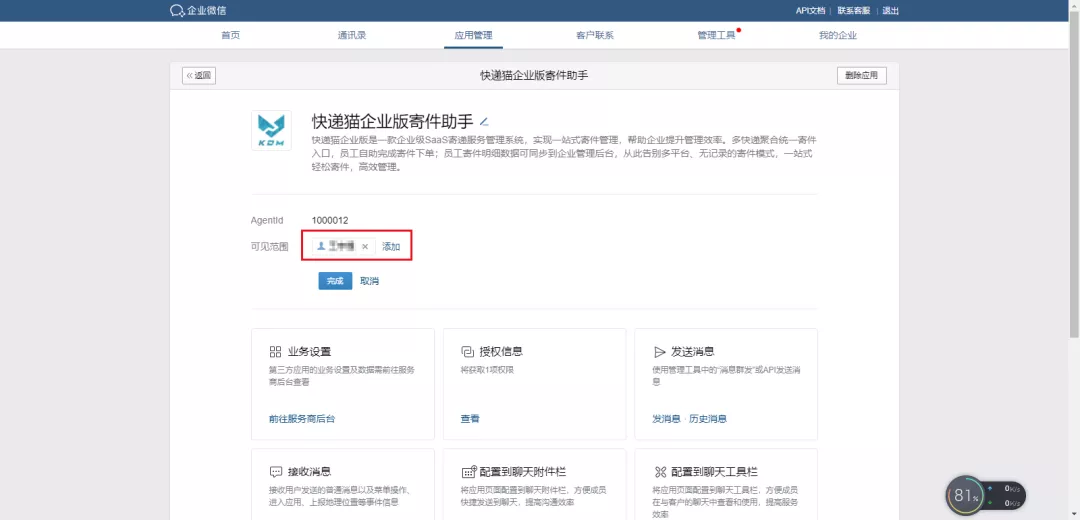
Task: Click the 企业微信 logo icon
Action: (176, 10)
